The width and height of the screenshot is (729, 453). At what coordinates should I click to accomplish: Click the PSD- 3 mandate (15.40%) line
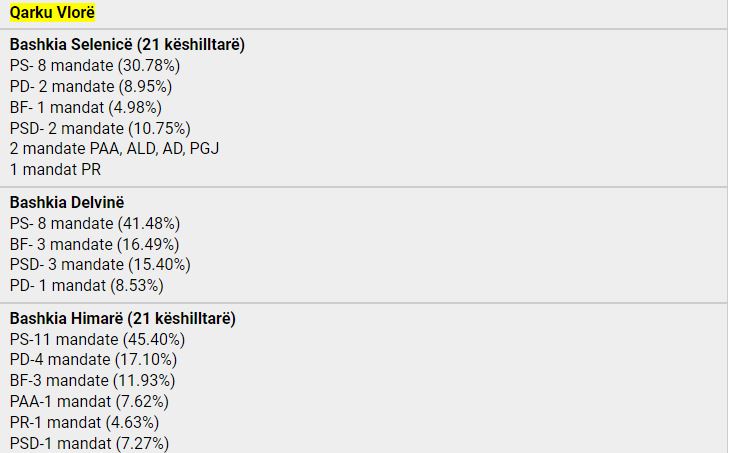[x=100, y=265]
